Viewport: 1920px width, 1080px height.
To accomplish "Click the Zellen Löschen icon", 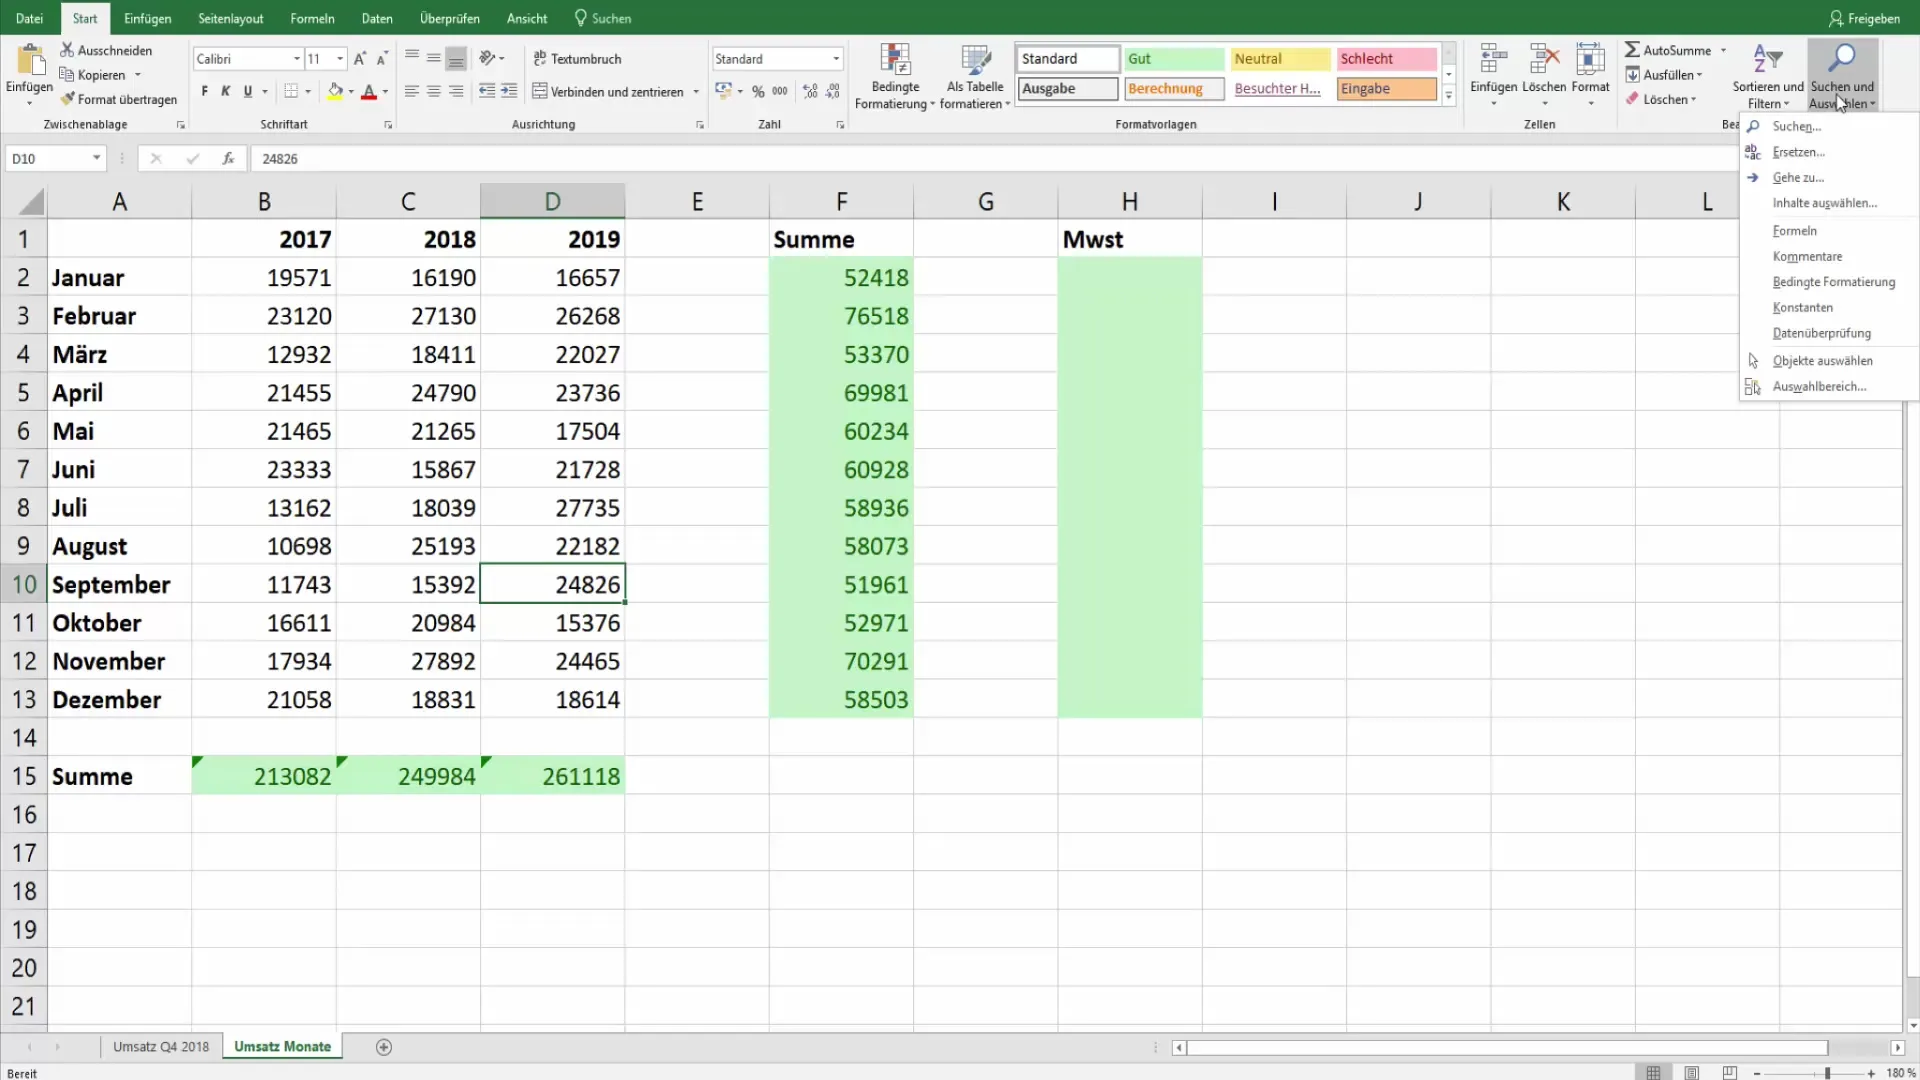I will coord(1544,60).
